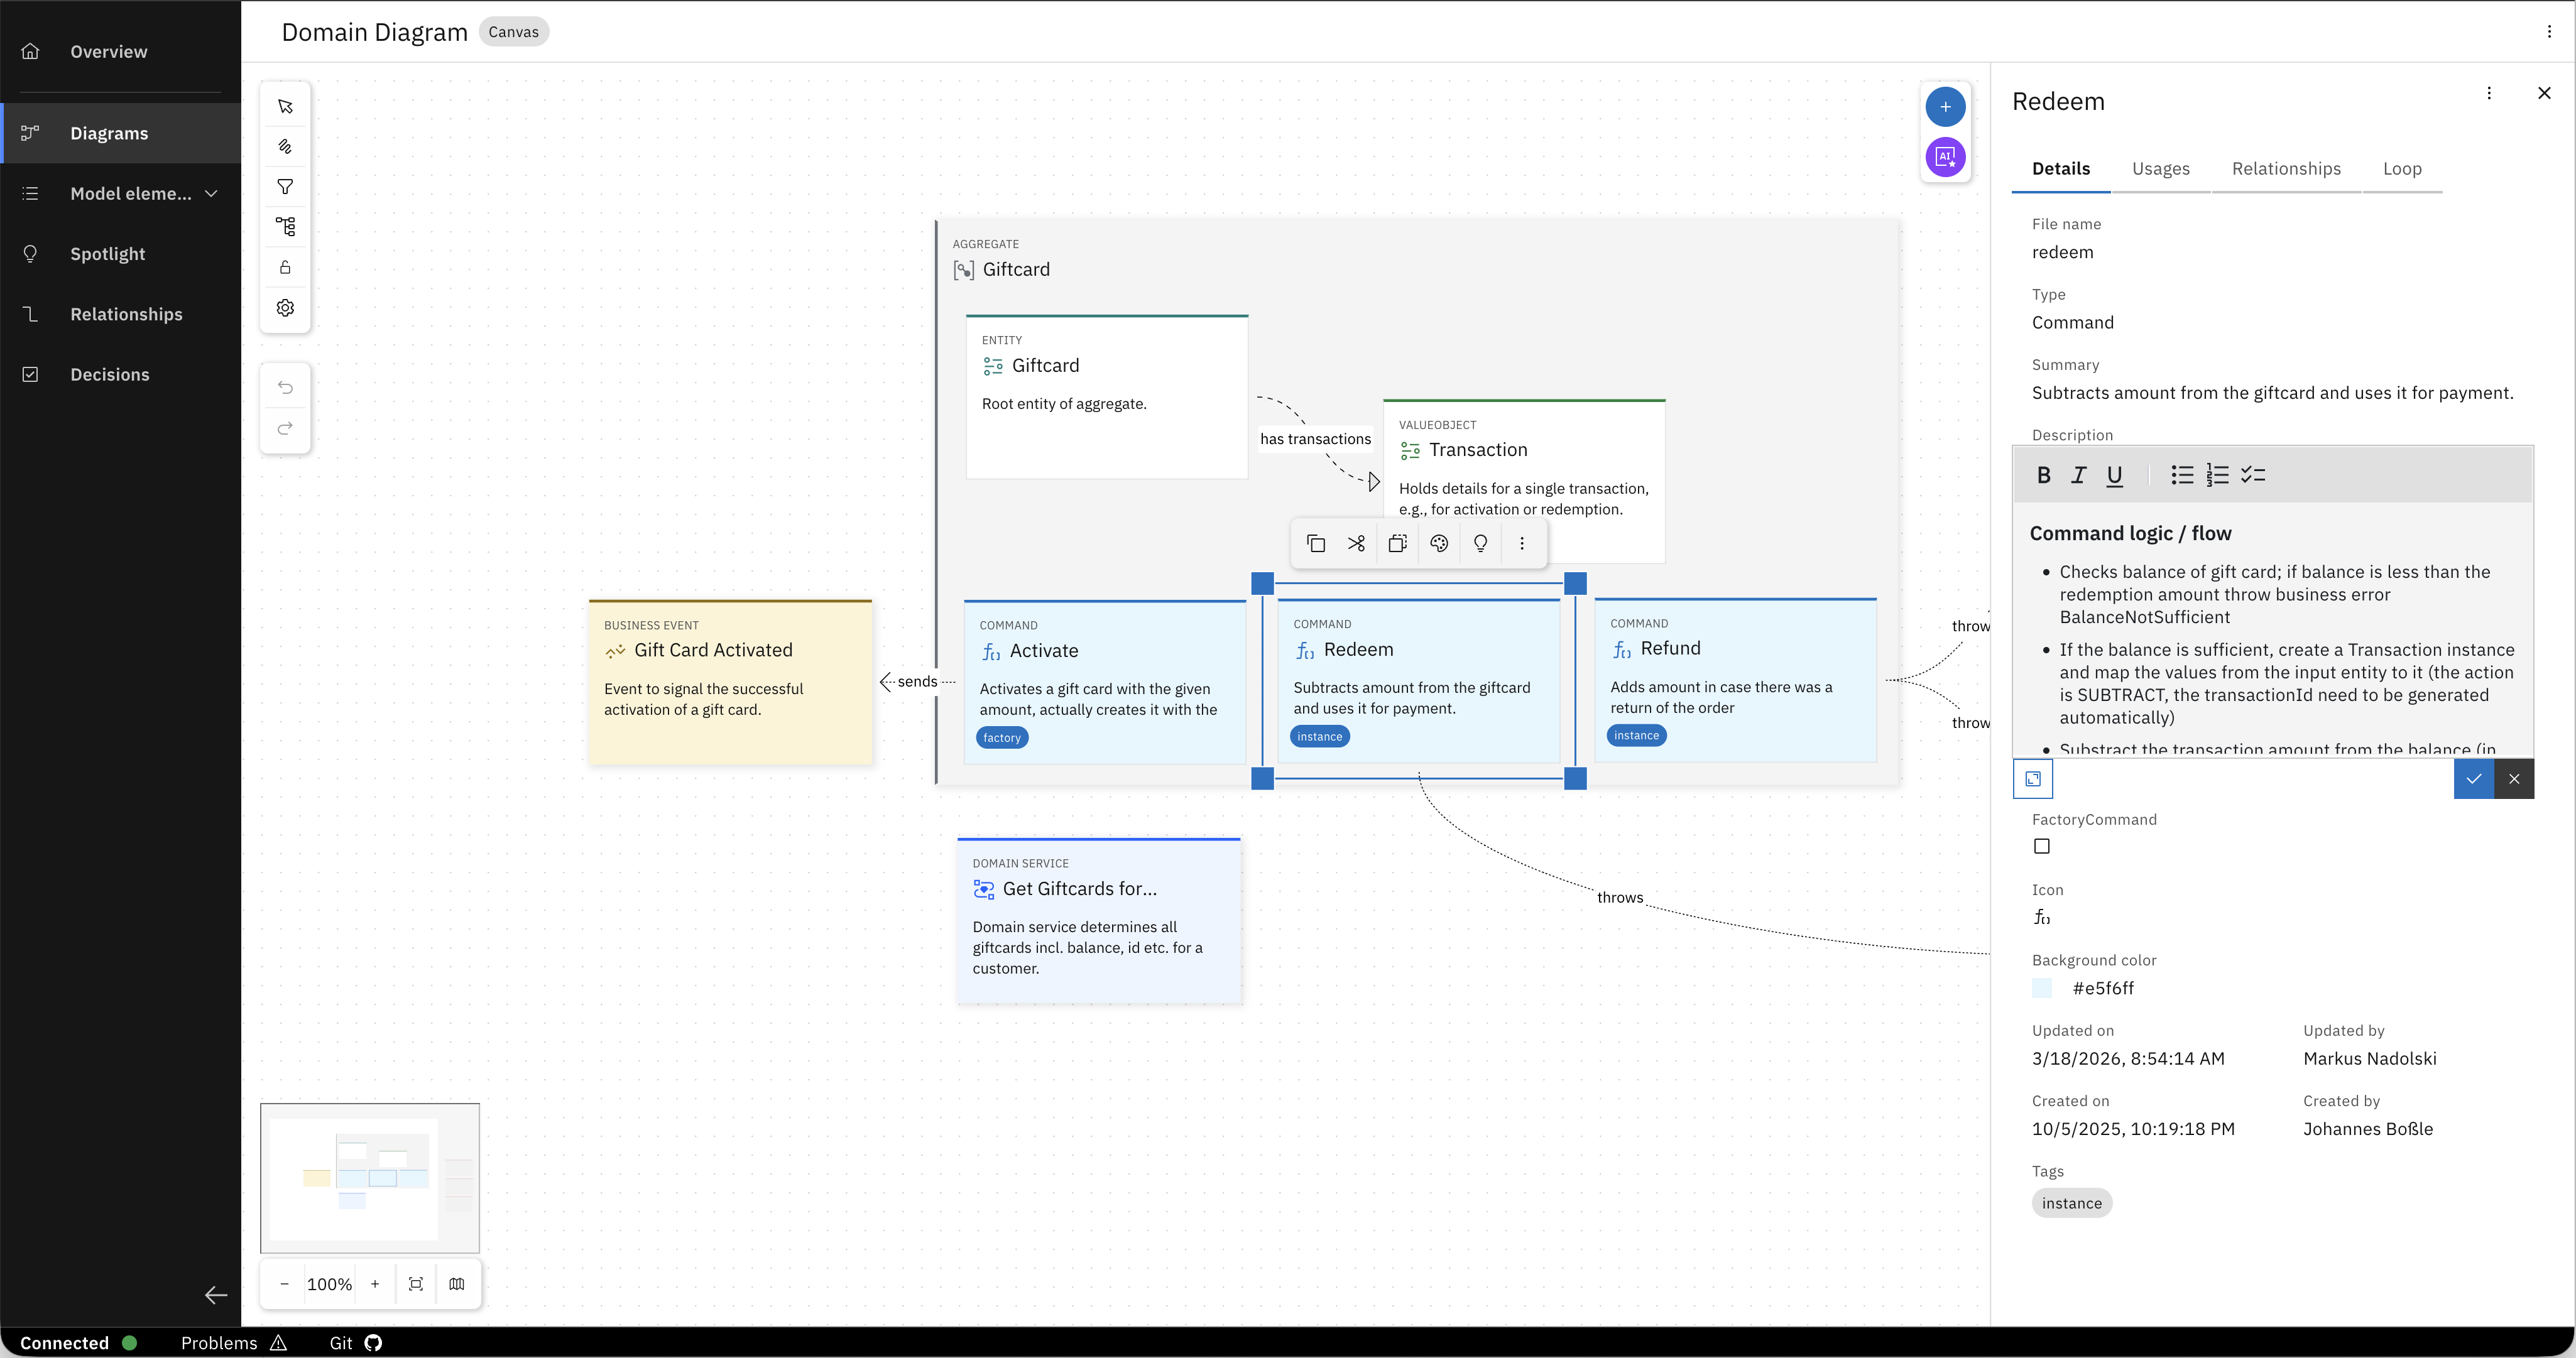
Task: Click the lightbulb spotlight icon in floating toolbar
Action: point(1480,543)
